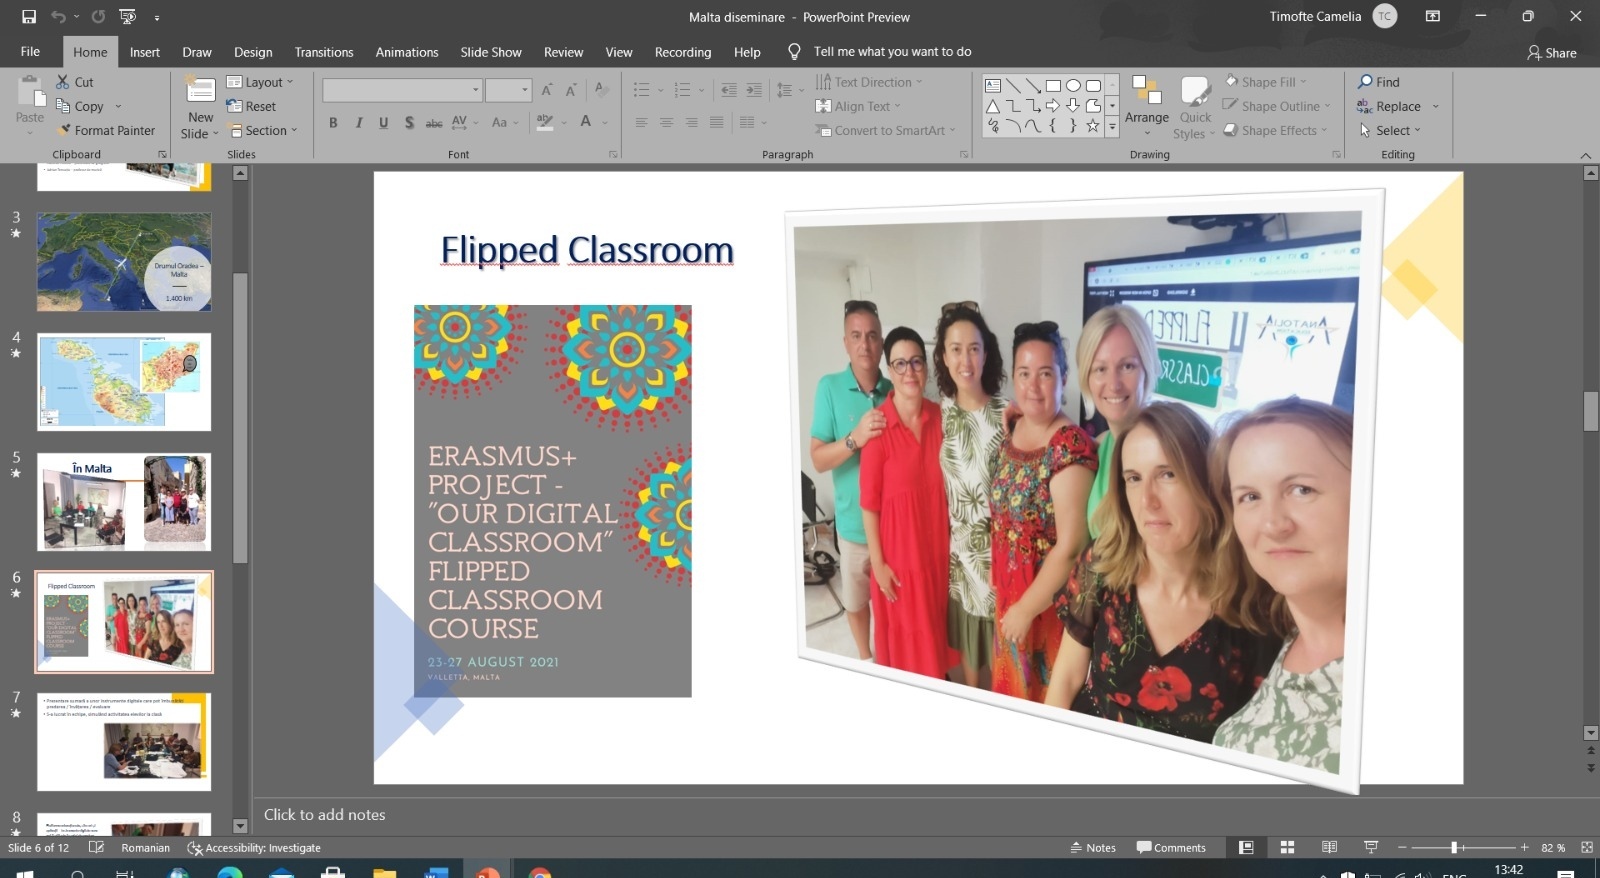
Task: Toggle the Notes pane in status bar
Action: (1093, 847)
